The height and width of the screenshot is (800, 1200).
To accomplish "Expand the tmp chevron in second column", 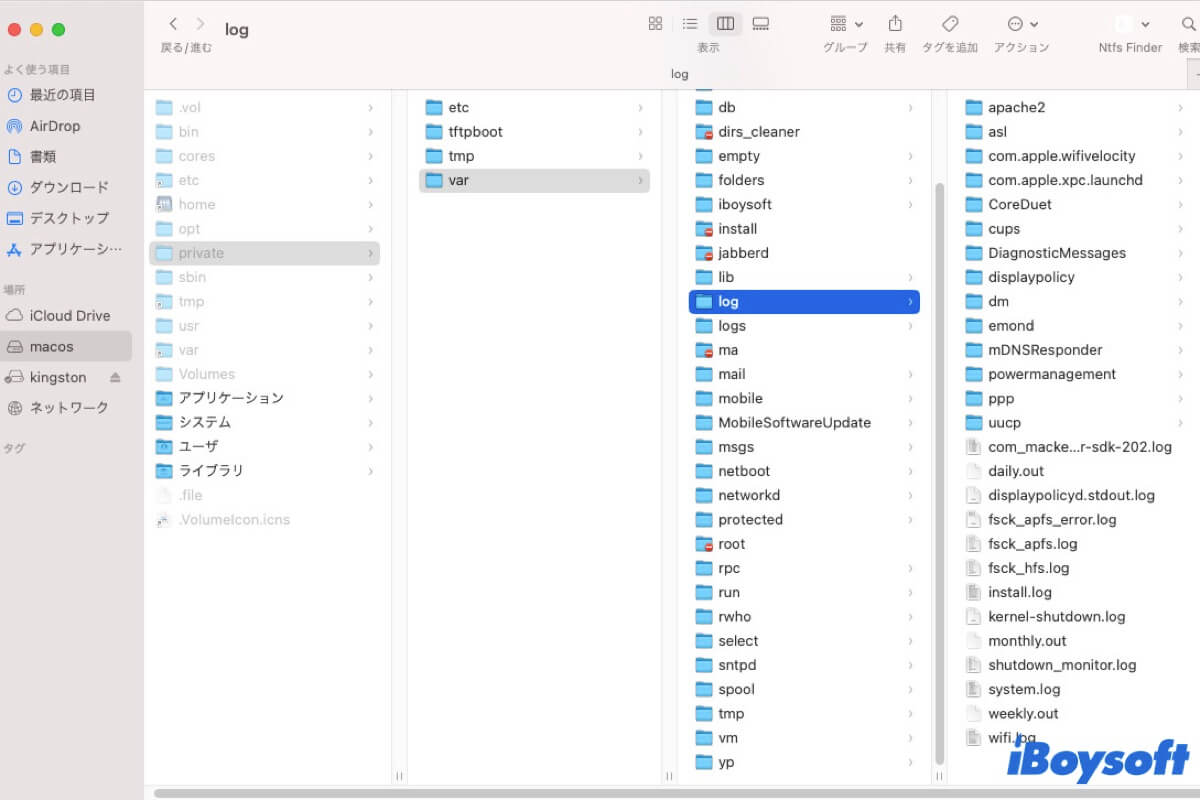I will (640, 156).
